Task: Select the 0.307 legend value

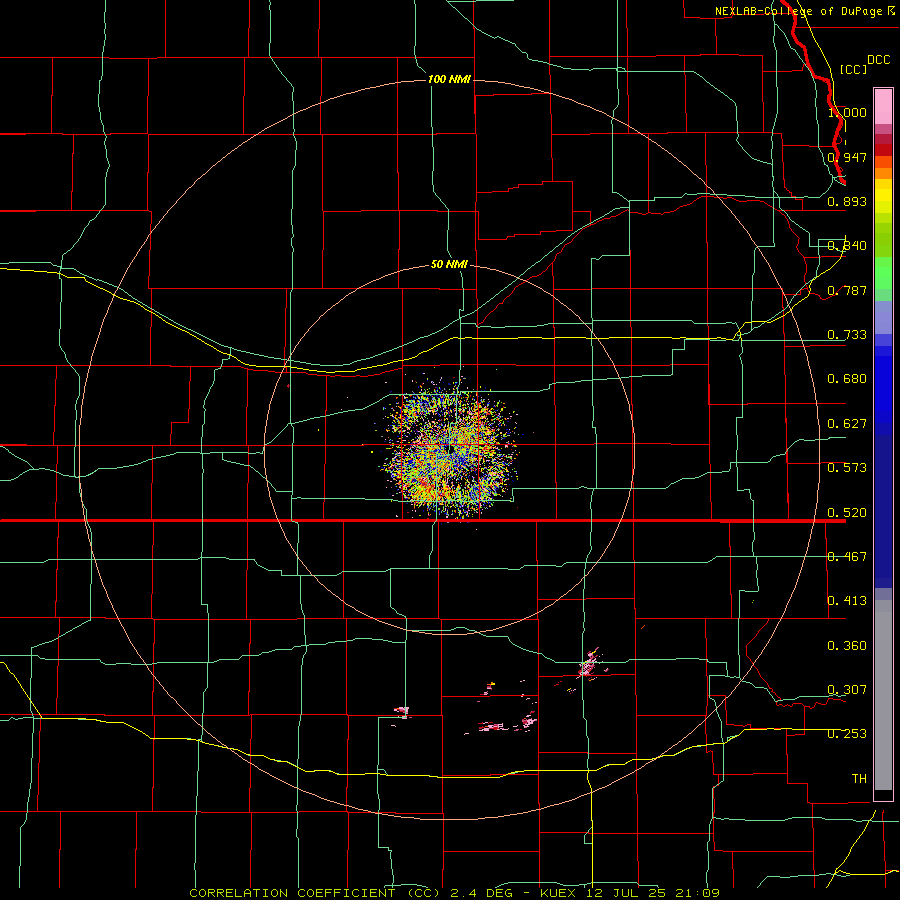Action: (847, 690)
